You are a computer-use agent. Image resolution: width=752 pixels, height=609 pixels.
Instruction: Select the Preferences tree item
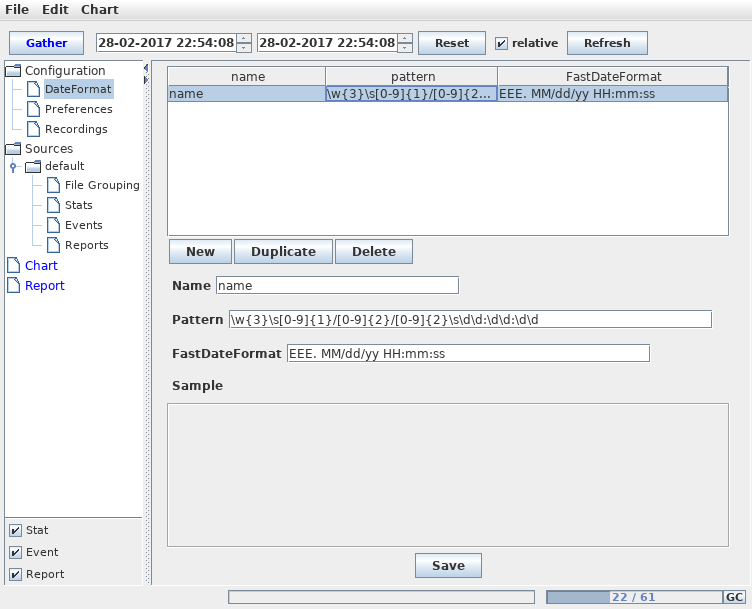pos(79,109)
